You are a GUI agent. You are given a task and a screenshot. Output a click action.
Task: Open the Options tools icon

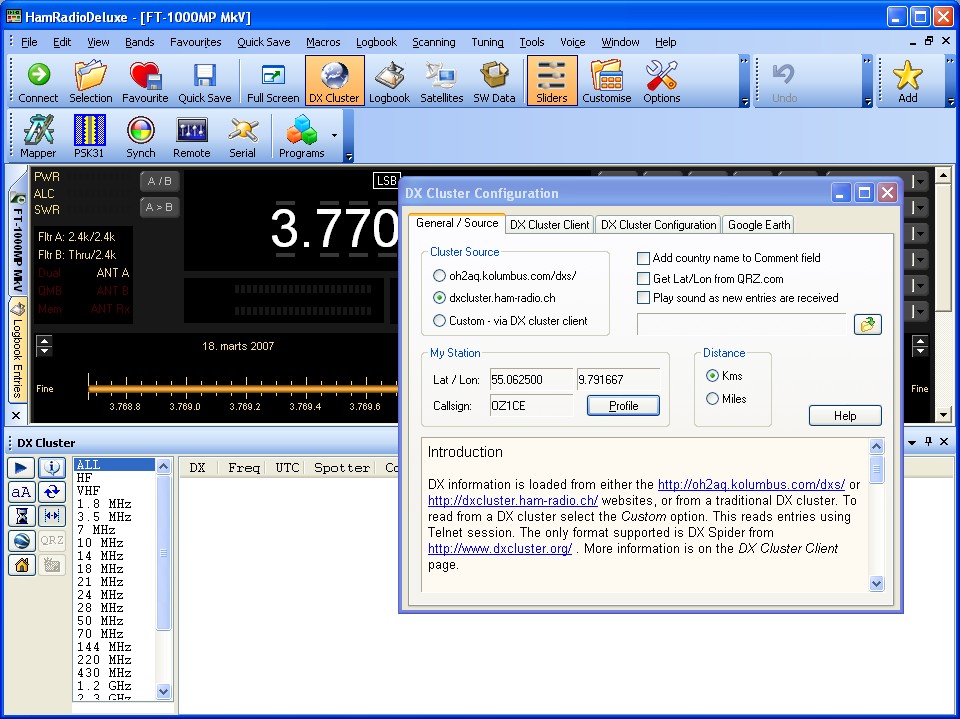(x=661, y=81)
